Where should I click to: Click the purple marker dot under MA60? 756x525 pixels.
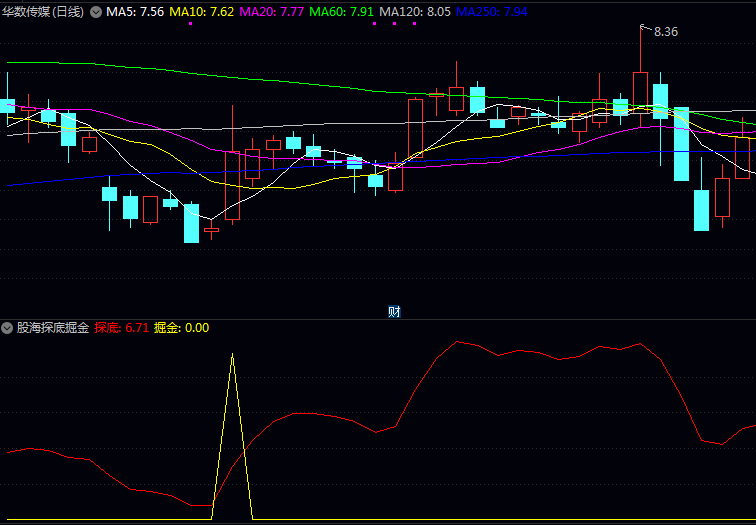375,24
